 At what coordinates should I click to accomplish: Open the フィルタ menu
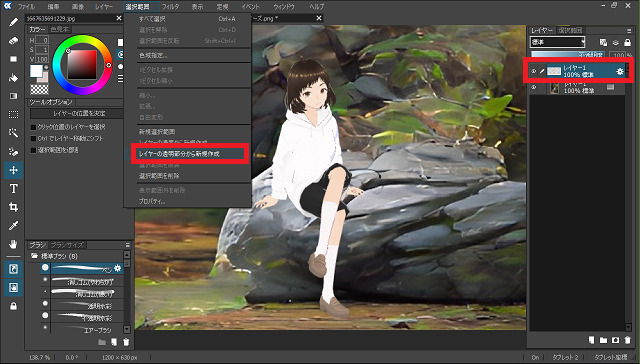(170, 7)
